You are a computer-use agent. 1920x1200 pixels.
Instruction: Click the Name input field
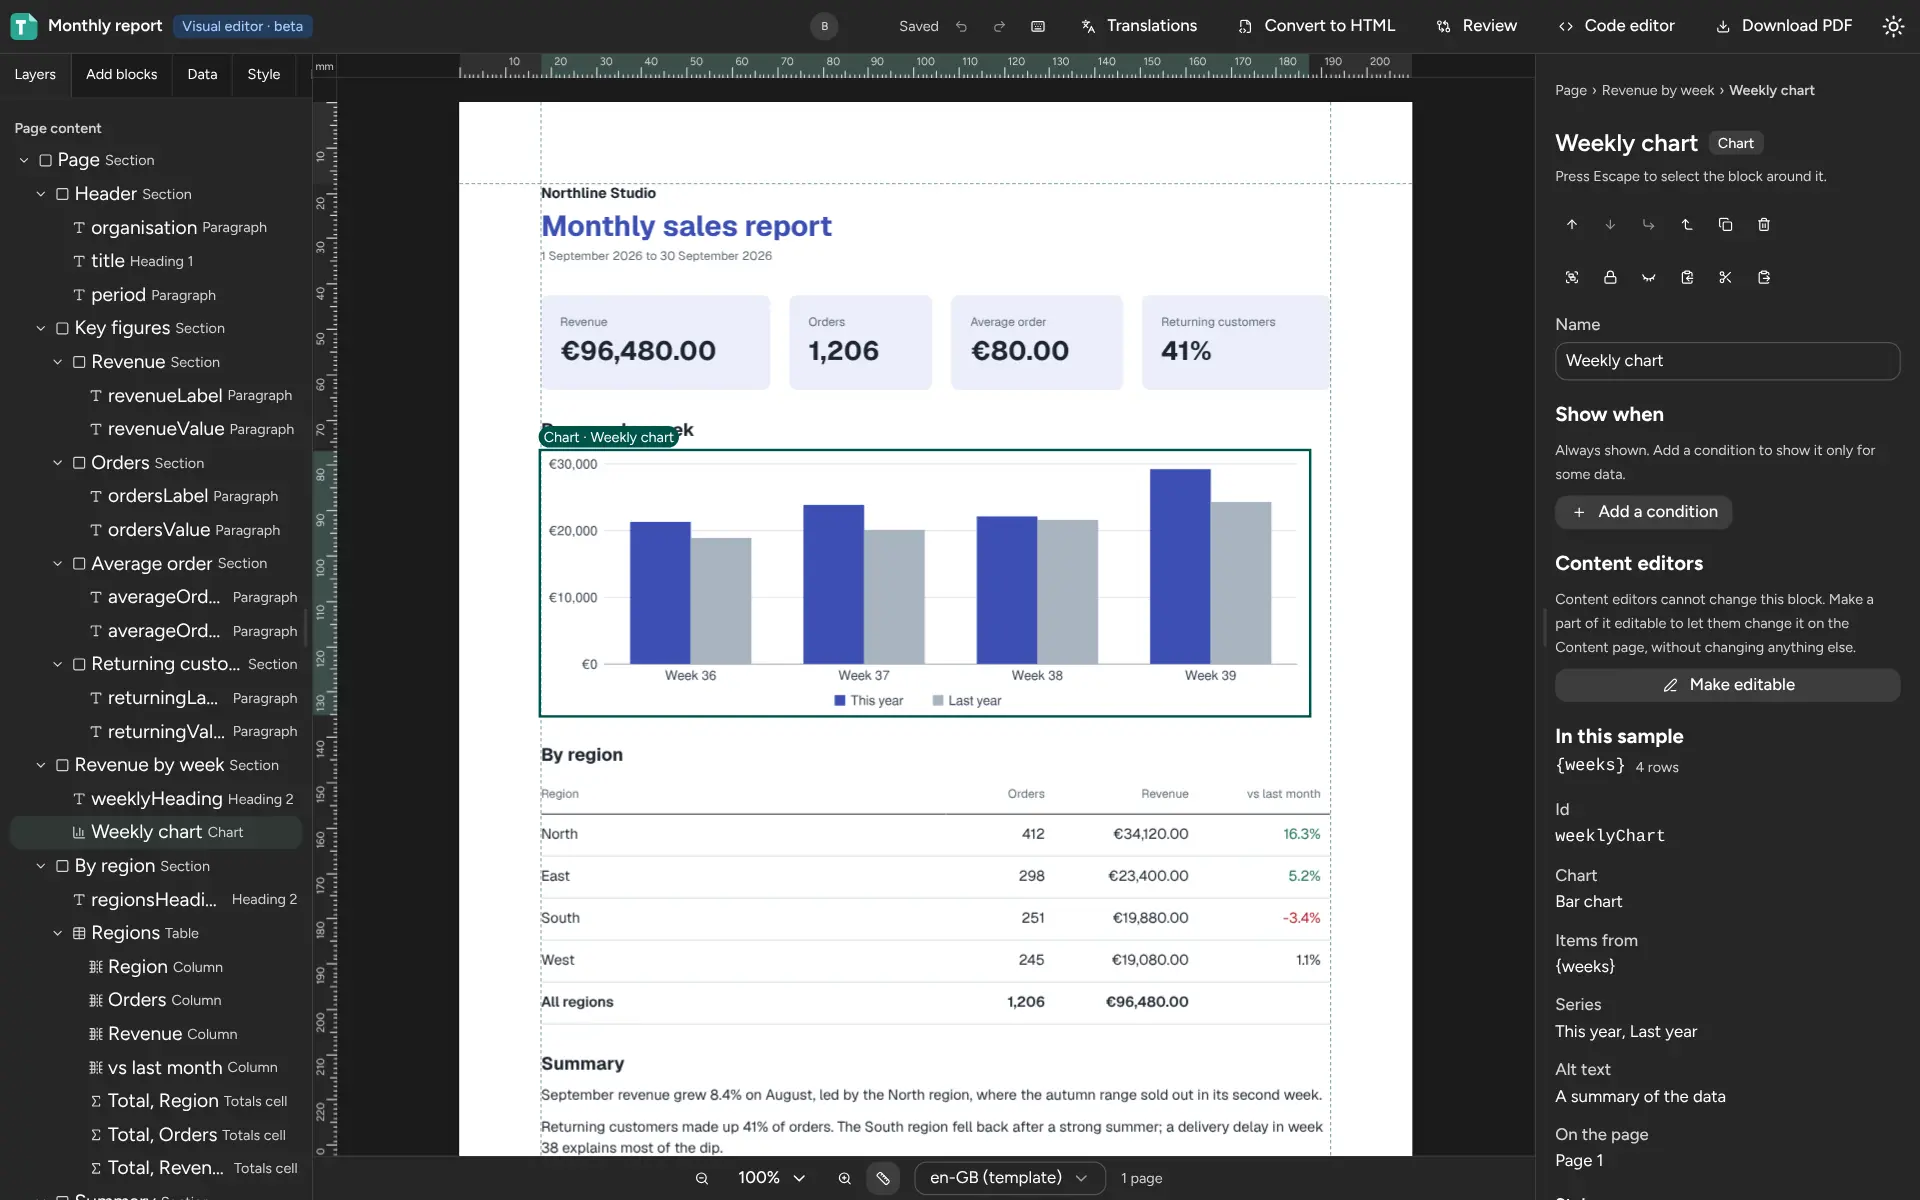[1727, 361]
